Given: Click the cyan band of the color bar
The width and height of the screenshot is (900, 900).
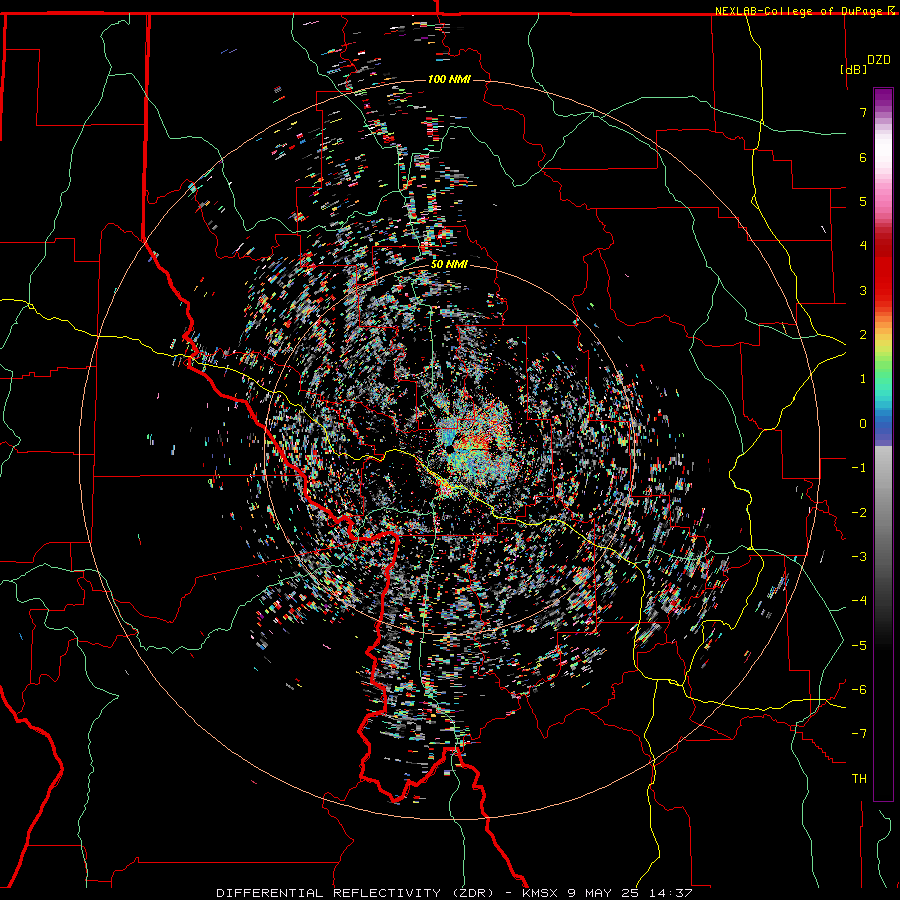Looking at the screenshot, I should click(x=883, y=396).
